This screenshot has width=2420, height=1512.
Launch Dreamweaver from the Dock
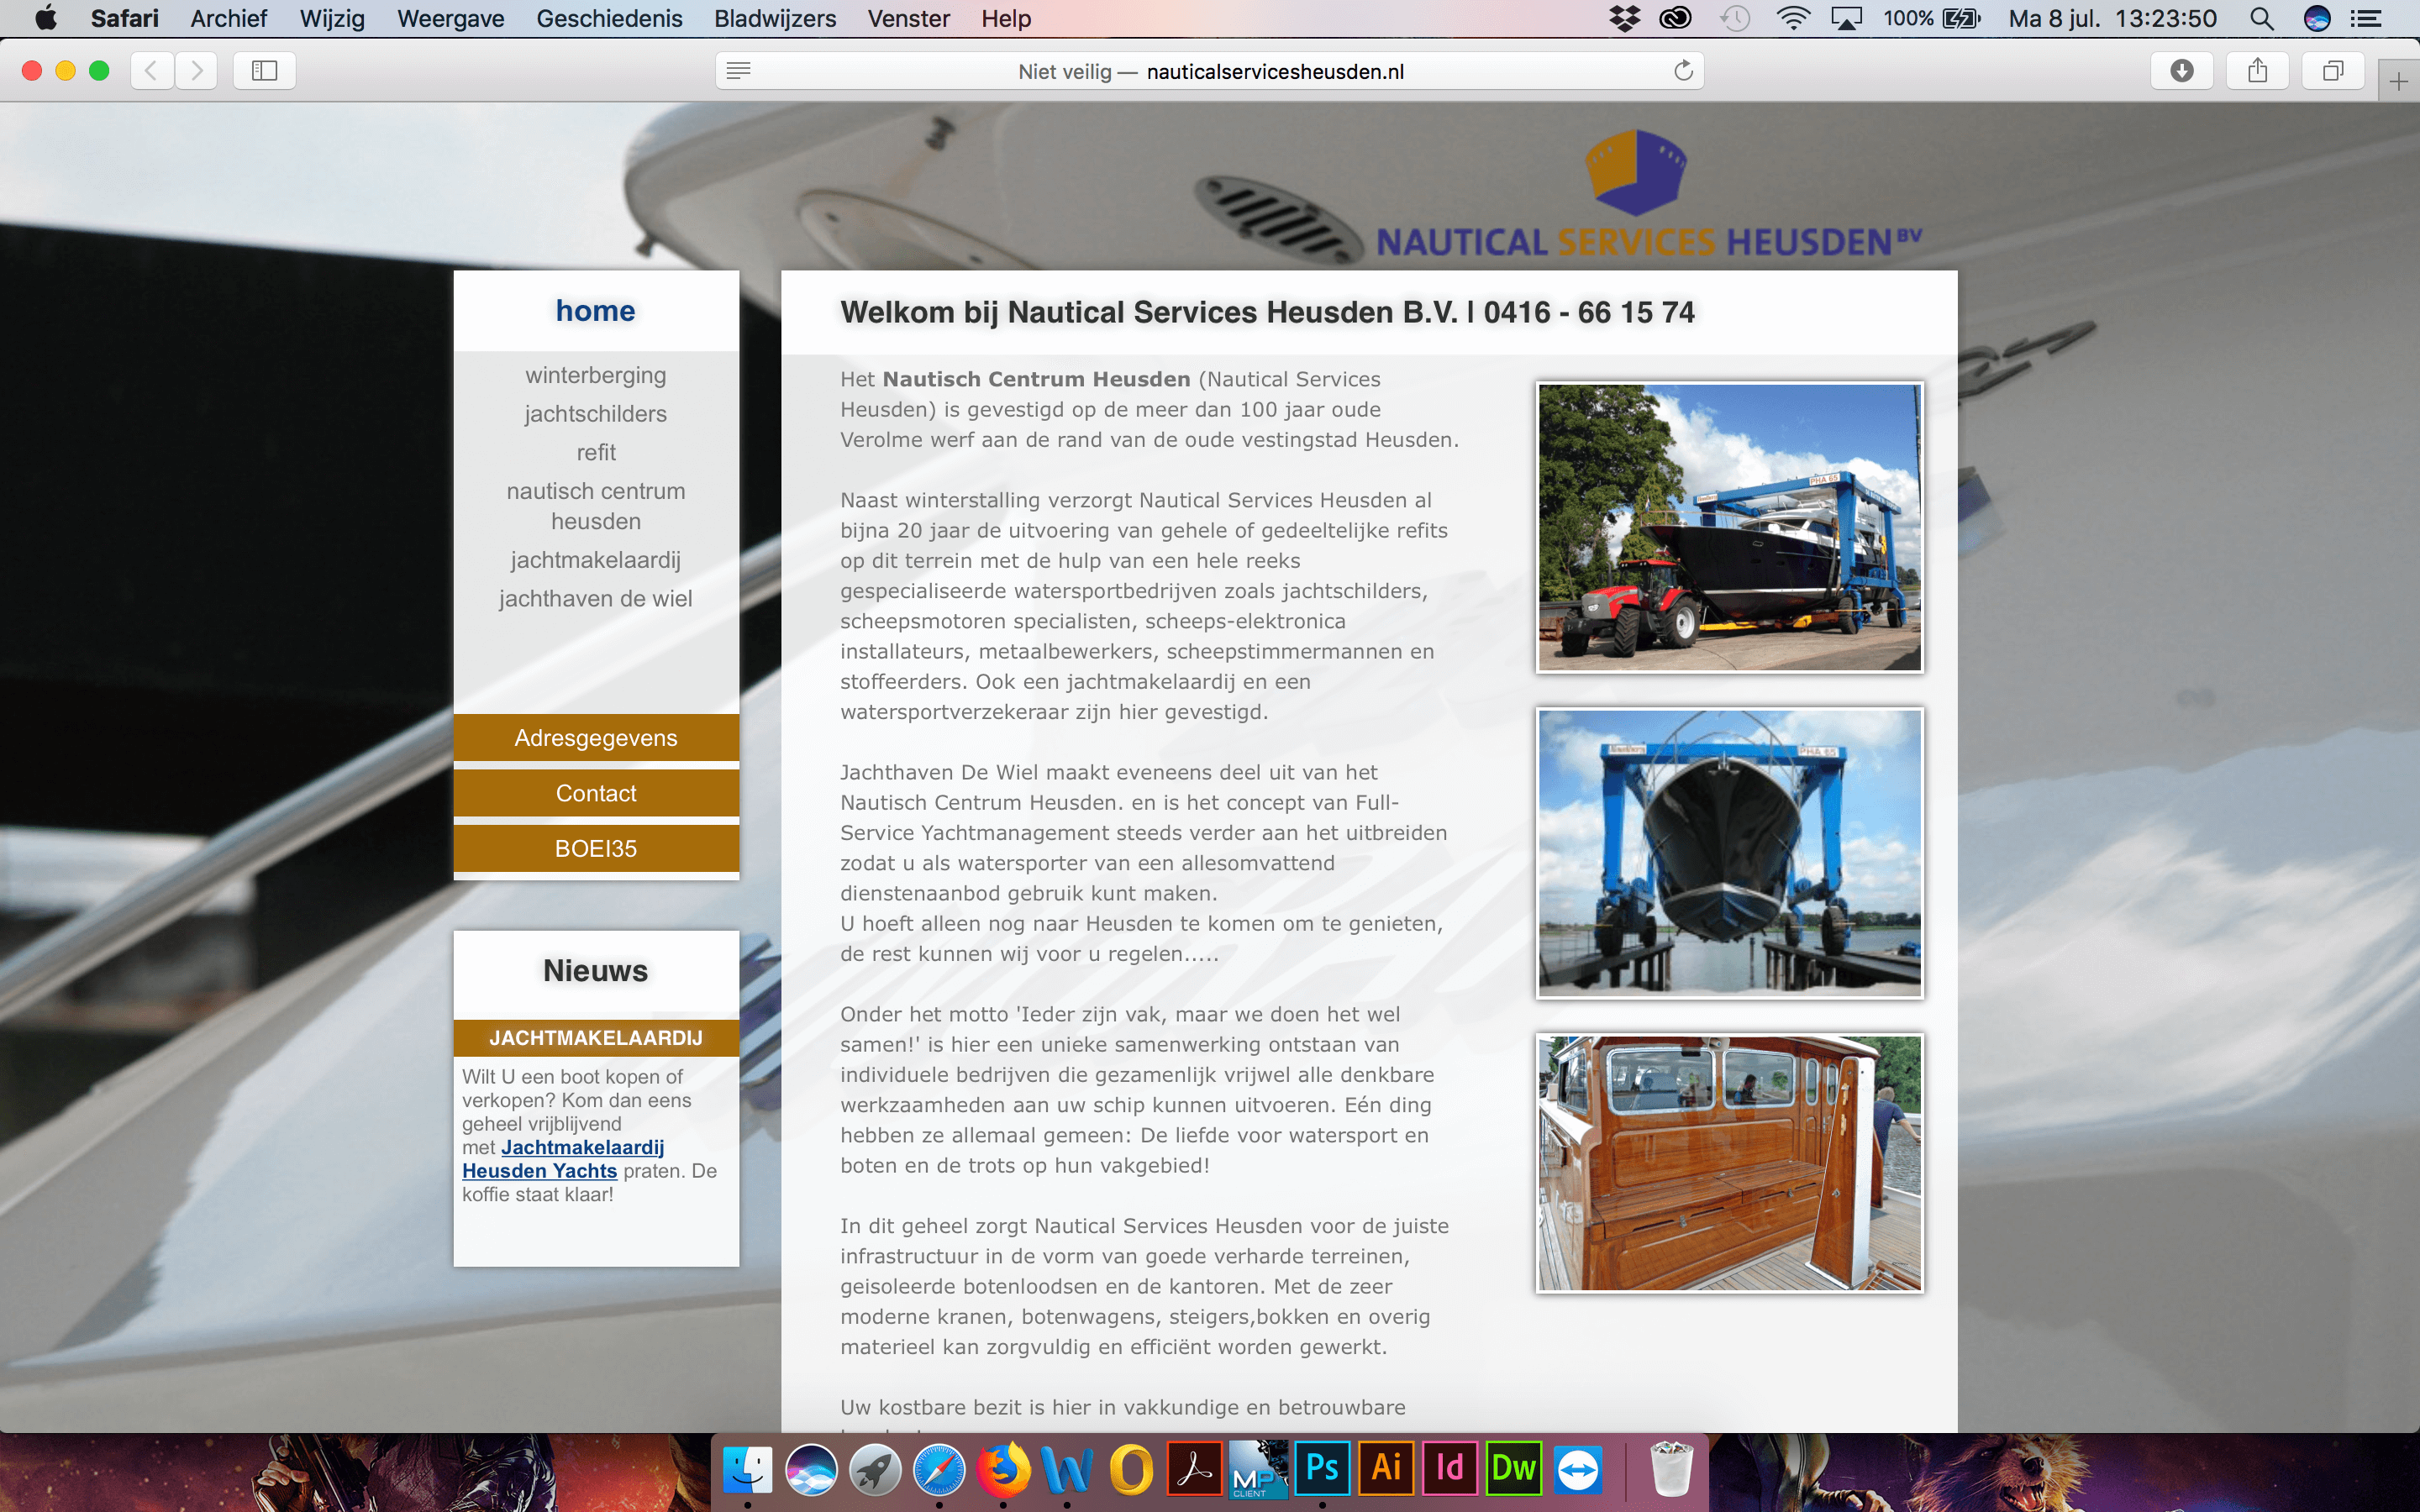pyautogui.click(x=1514, y=1468)
